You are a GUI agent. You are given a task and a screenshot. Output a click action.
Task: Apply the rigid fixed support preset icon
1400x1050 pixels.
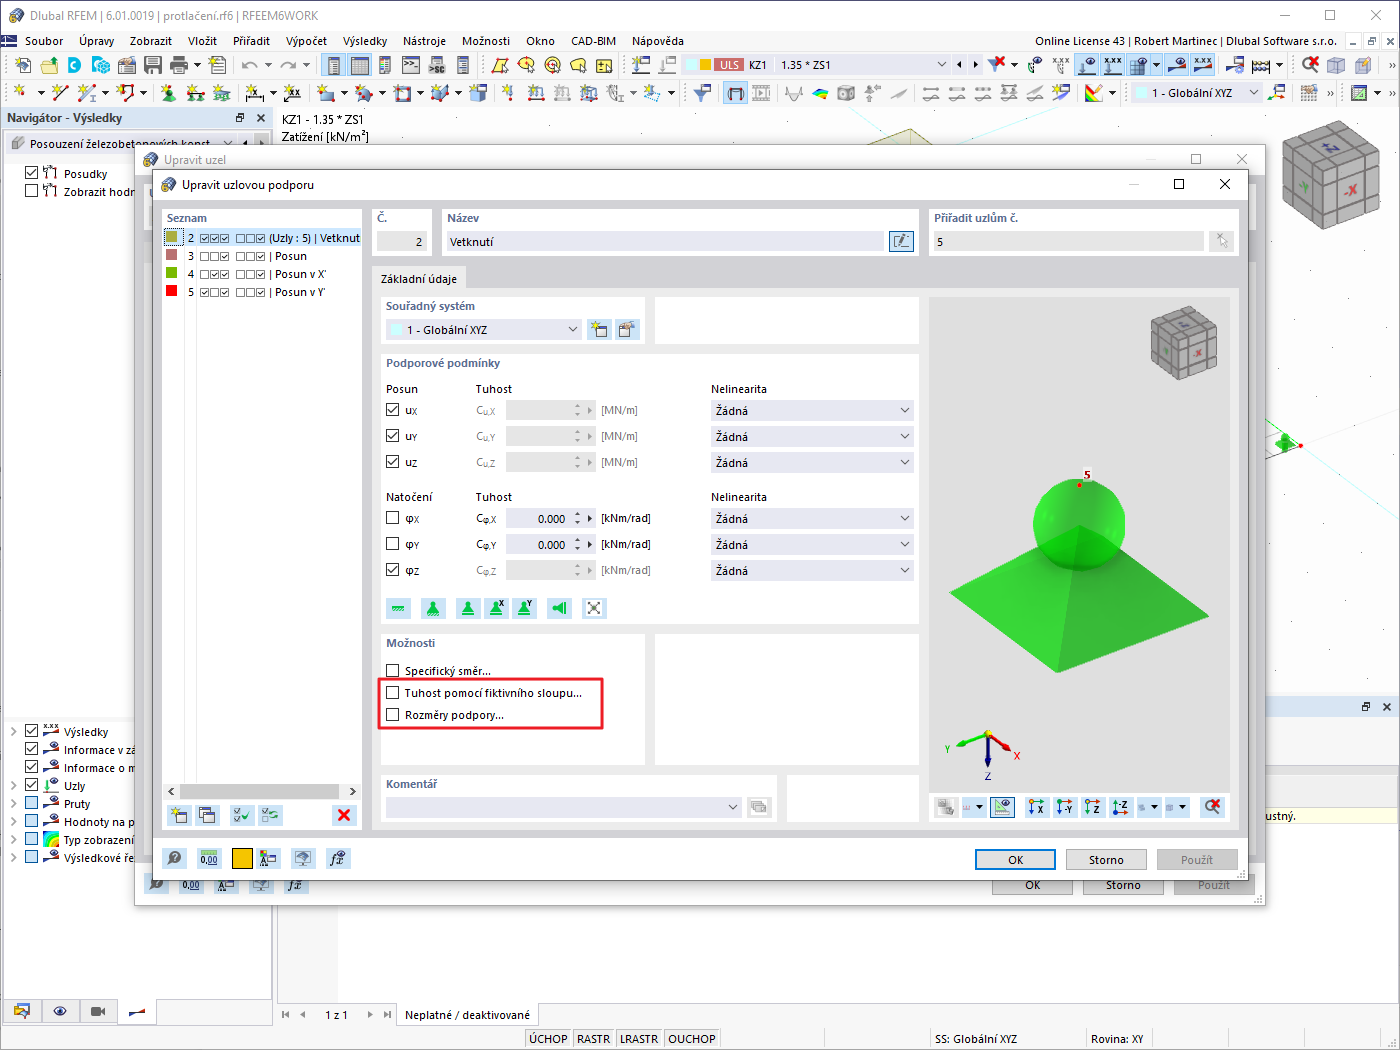(398, 608)
